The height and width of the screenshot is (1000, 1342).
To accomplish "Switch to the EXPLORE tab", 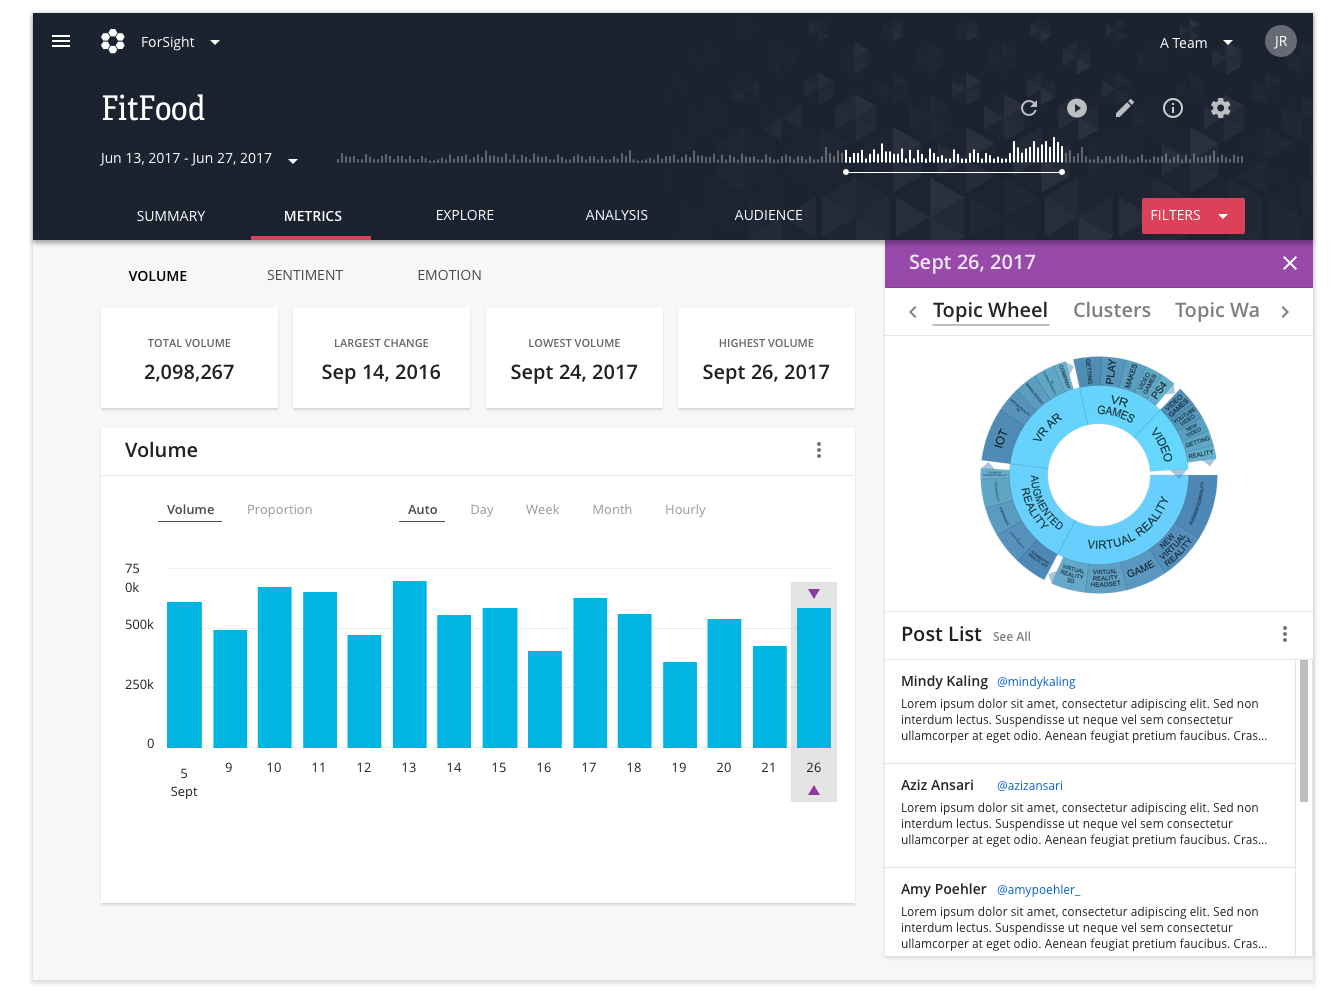I will [465, 215].
